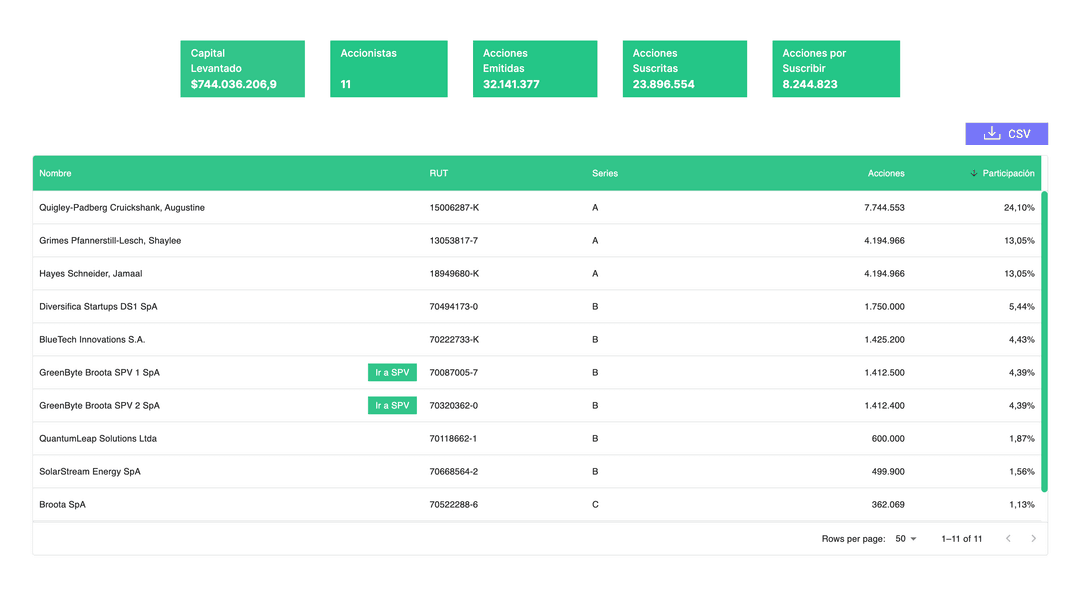Select the Acciones Emitidas card
The image size is (1080, 608).
[534, 69]
